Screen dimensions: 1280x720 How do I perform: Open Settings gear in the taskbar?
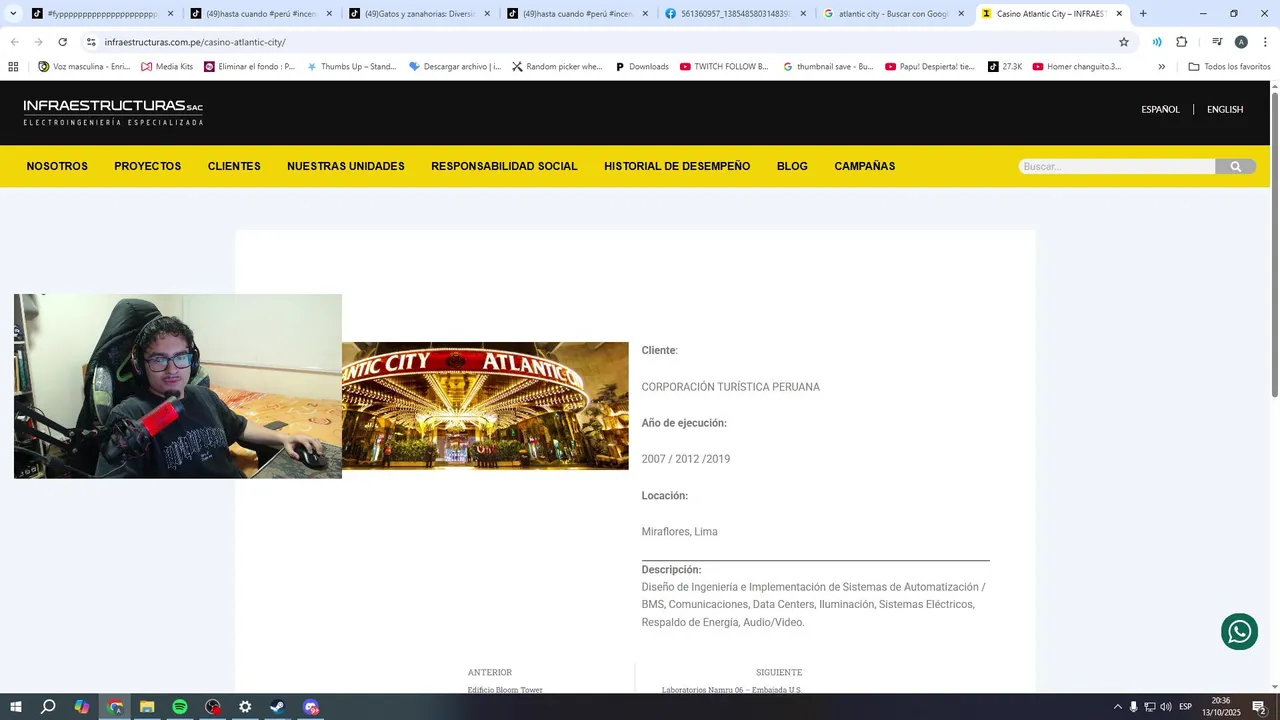(x=245, y=707)
